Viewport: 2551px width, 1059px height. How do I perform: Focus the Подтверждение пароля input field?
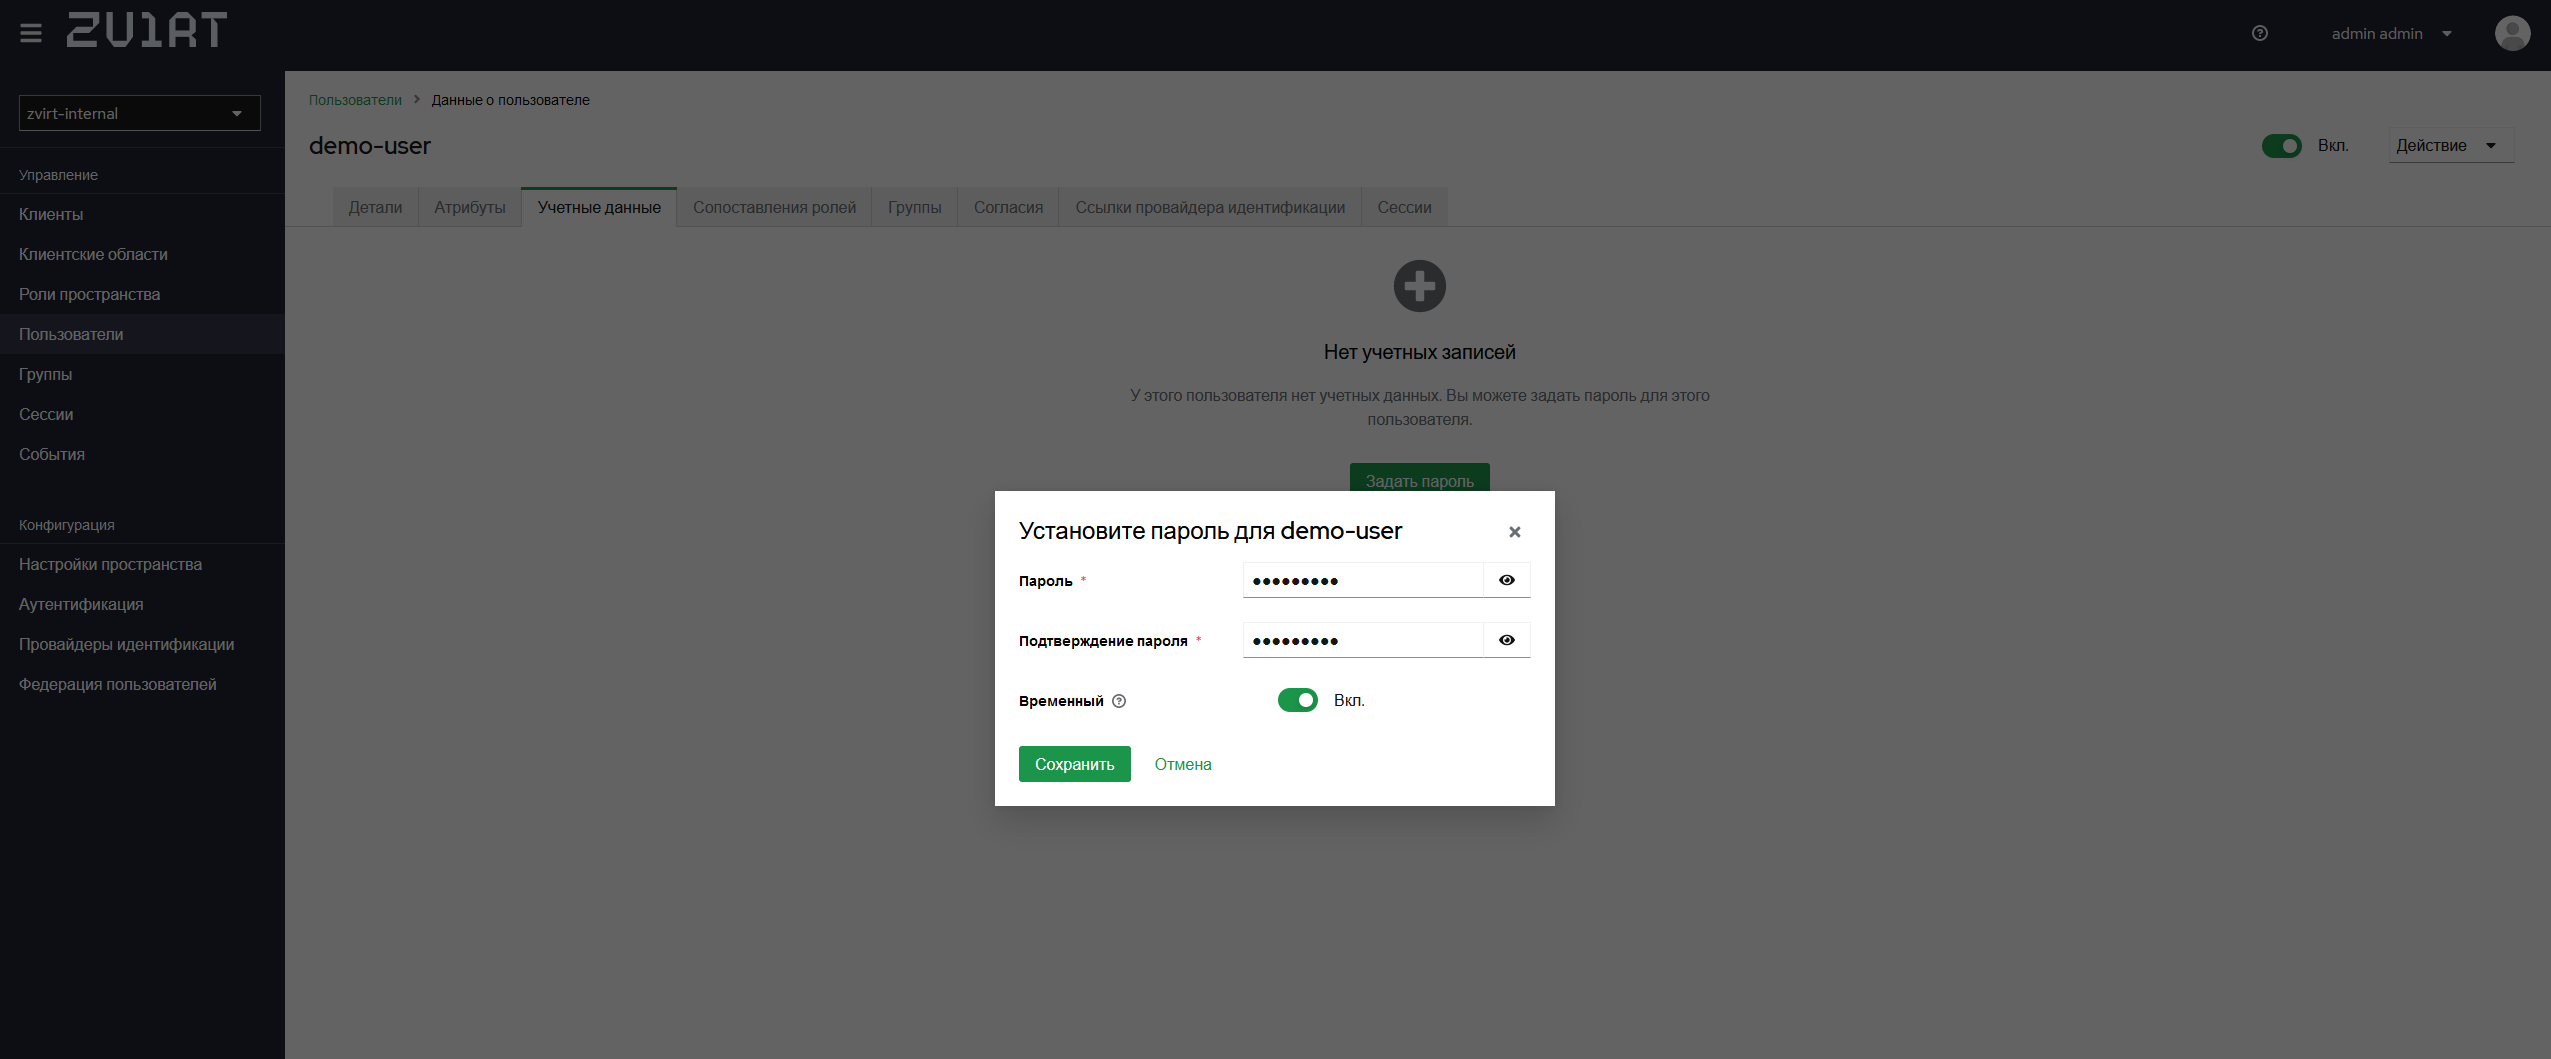coord(1362,640)
